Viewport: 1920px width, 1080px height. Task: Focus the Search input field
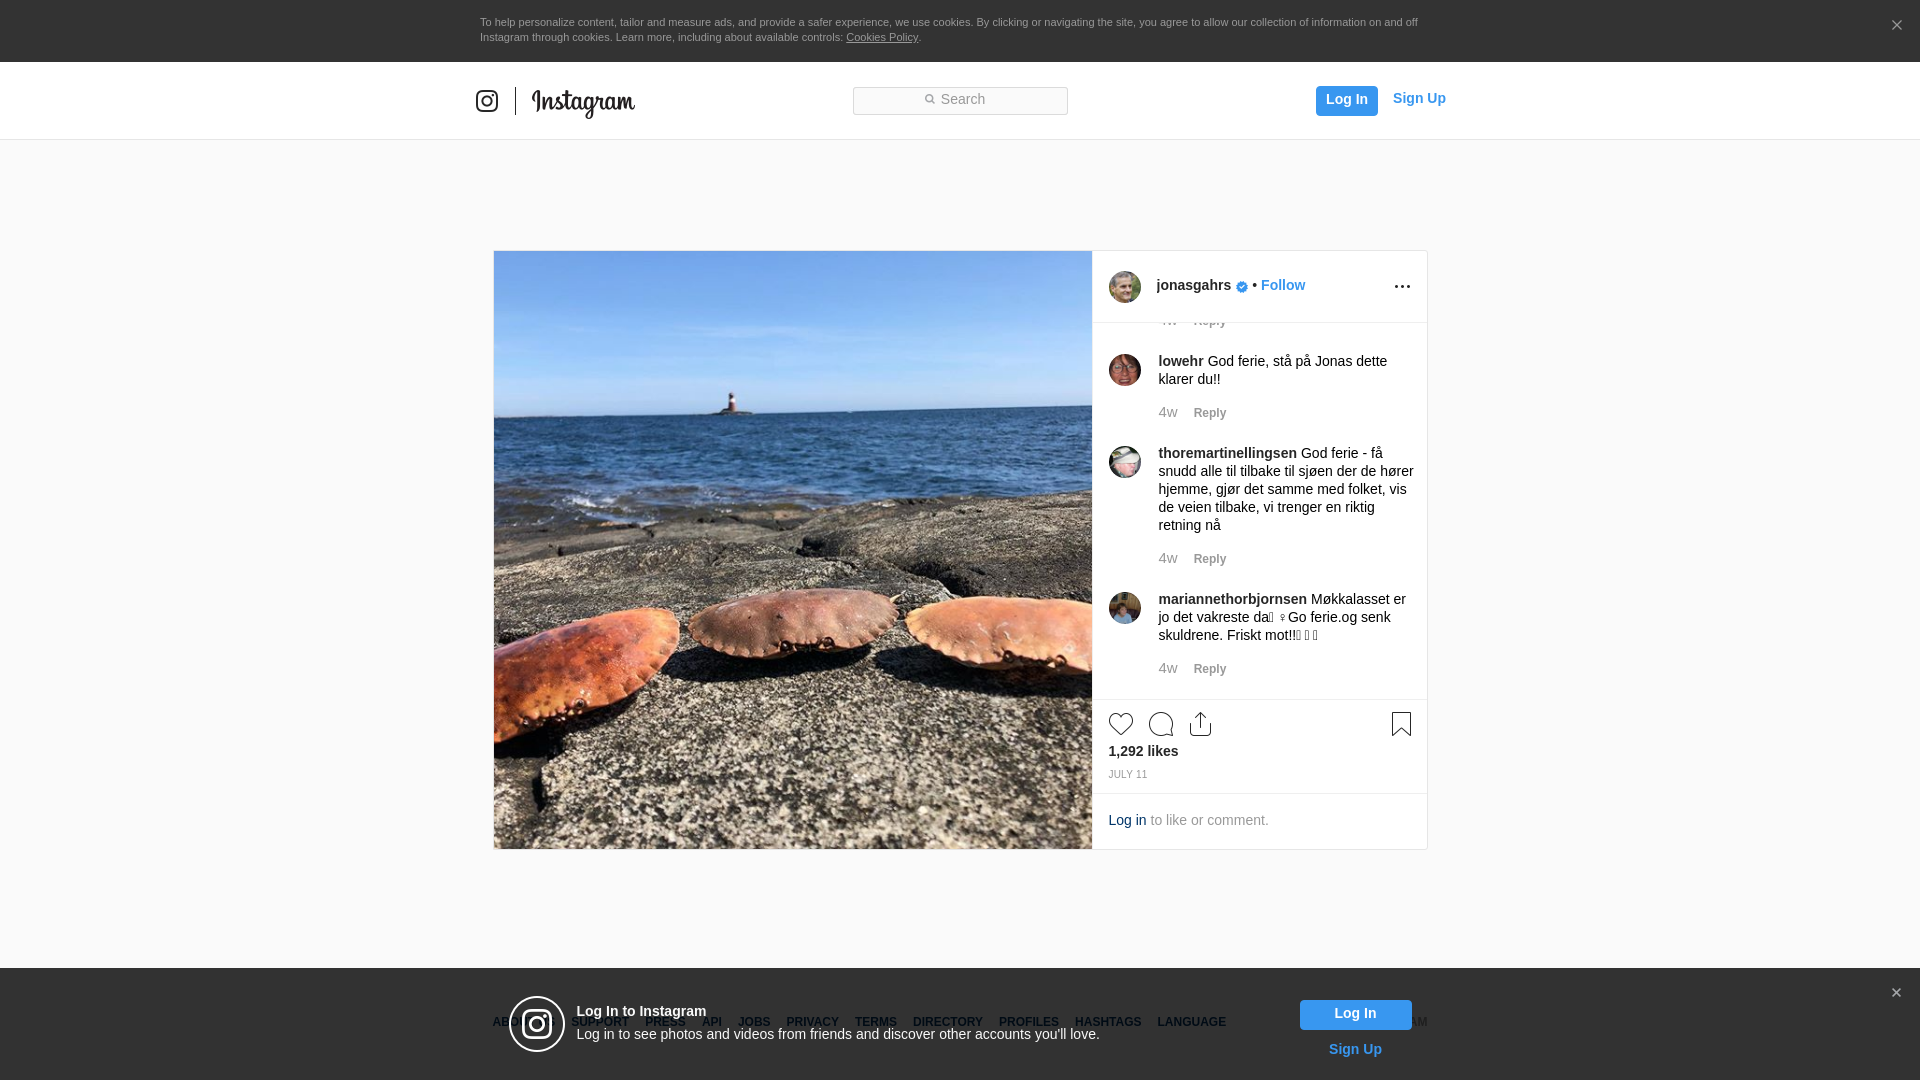pos(960,100)
